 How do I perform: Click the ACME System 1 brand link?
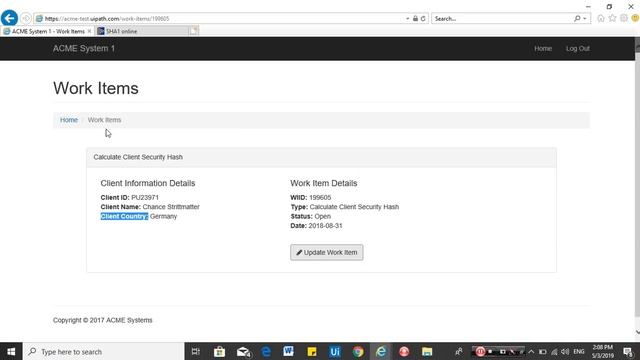coord(84,48)
